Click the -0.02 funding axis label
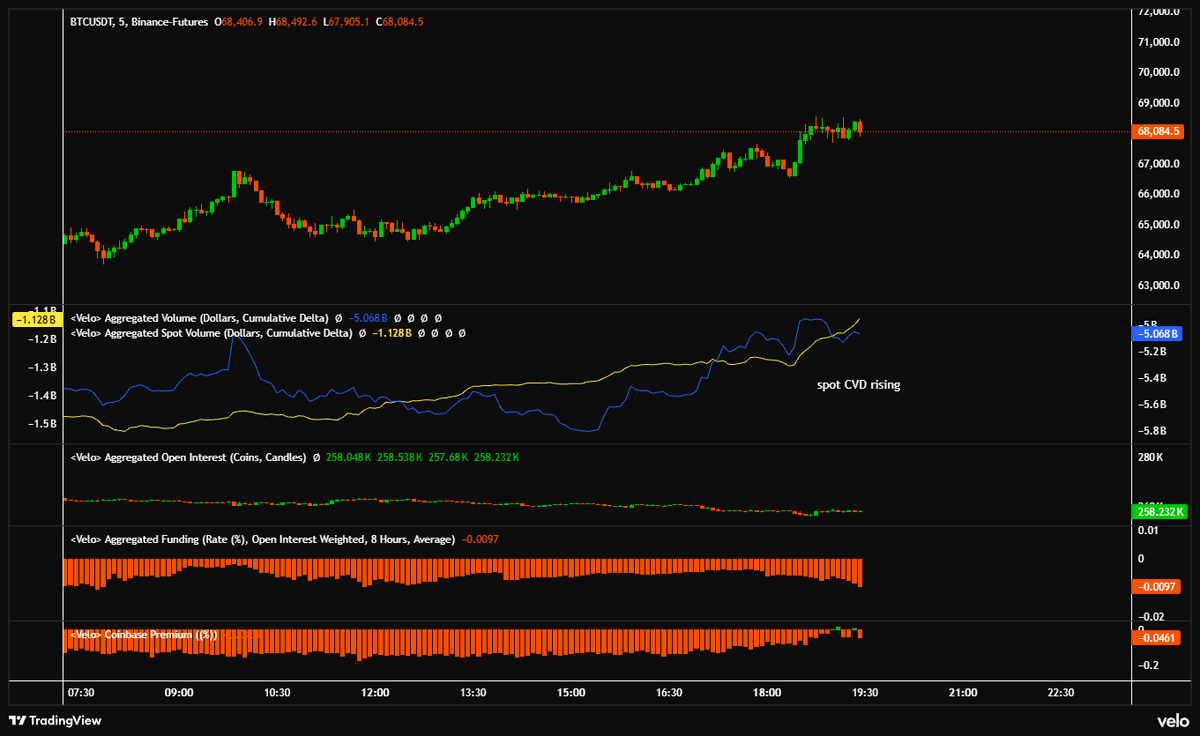 [1152, 617]
